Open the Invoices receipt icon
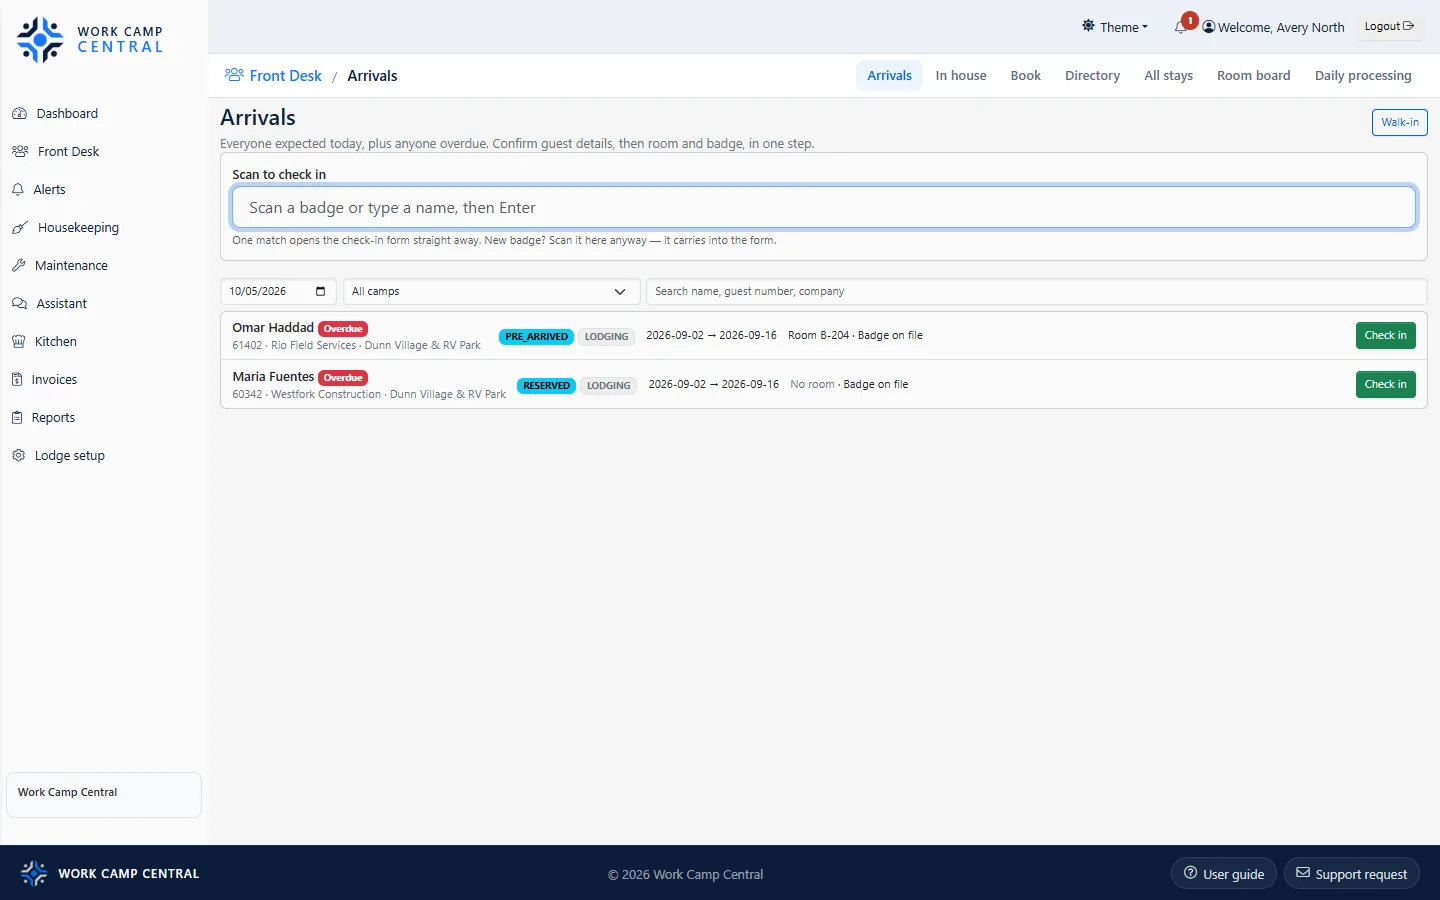 click(x=17, y=380)
